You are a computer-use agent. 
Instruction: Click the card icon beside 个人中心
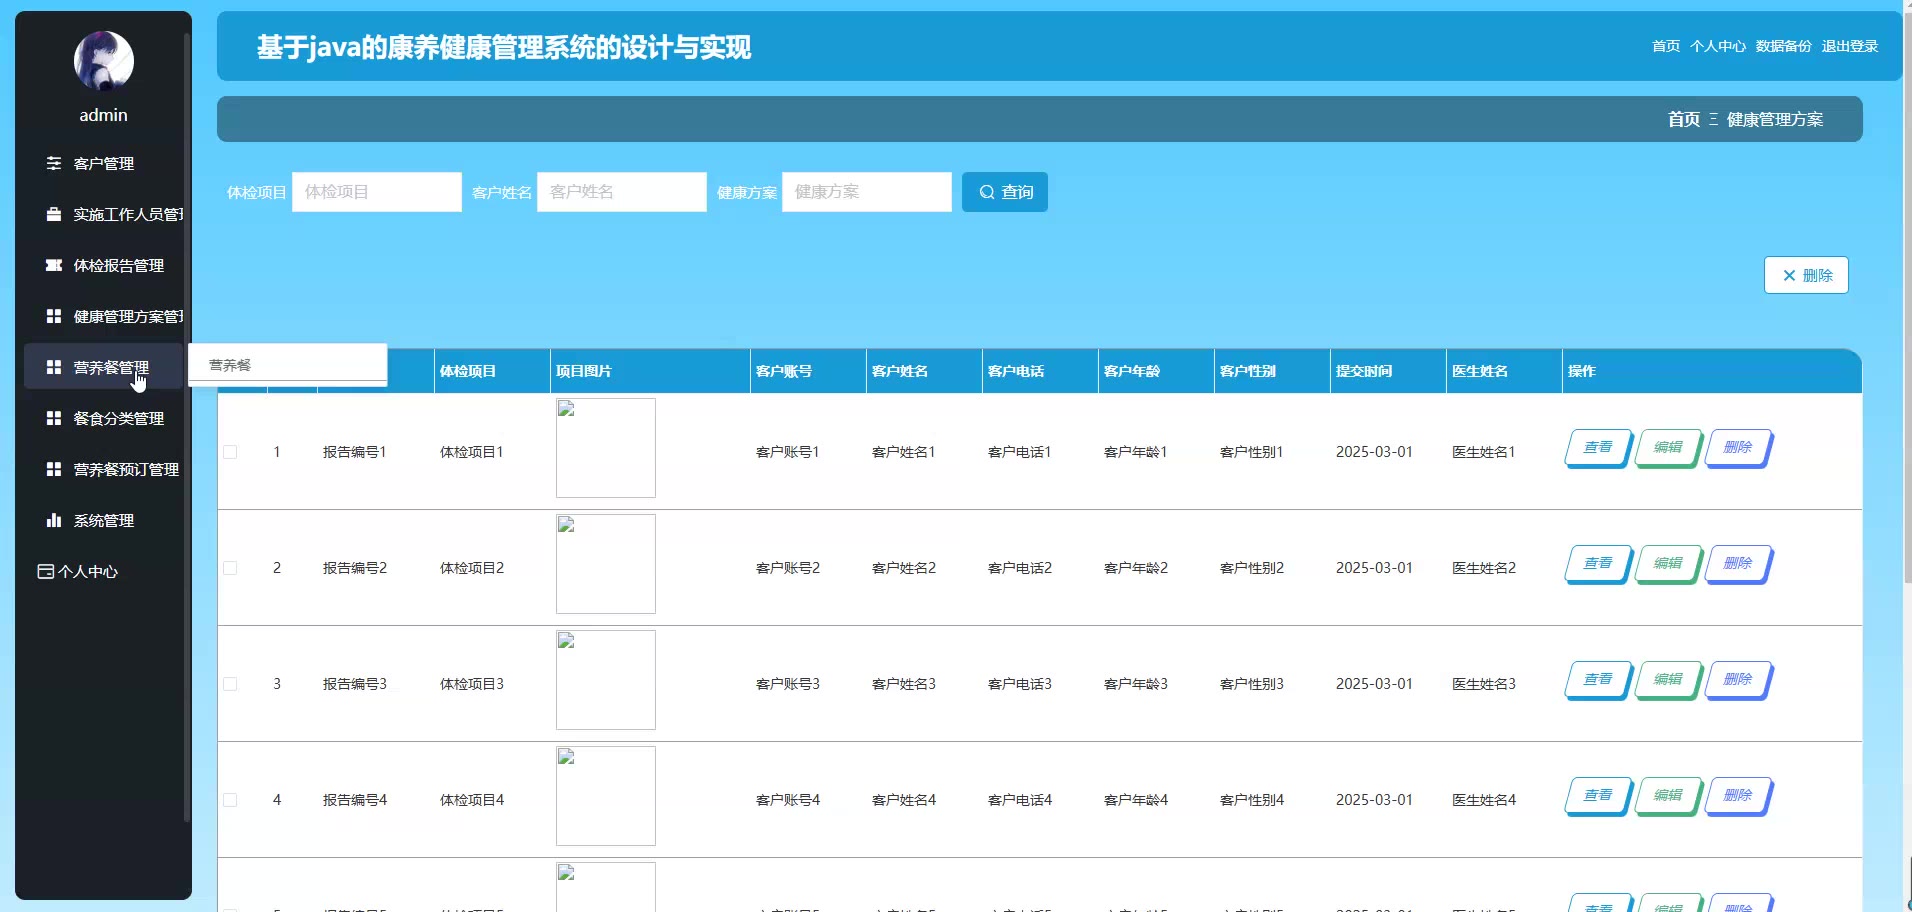click(x=45, y=571)
